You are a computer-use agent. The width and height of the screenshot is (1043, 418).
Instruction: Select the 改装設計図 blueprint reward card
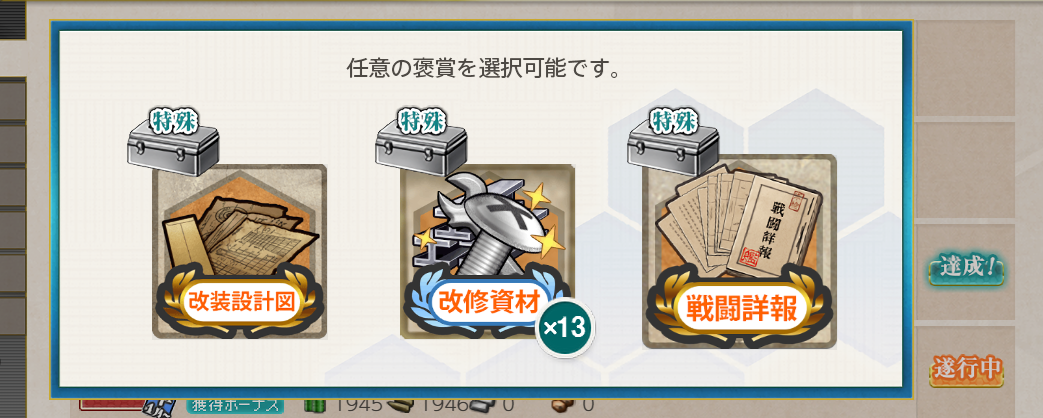pyautogui.click(x=239, y=252)
